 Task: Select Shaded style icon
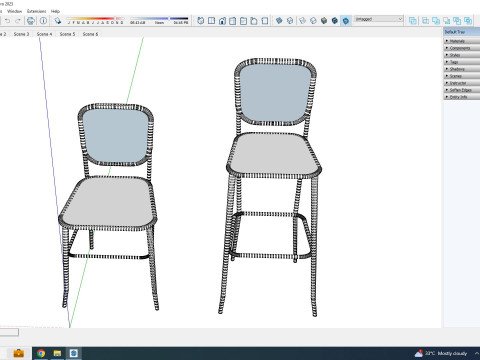click(x=324, y=21)
